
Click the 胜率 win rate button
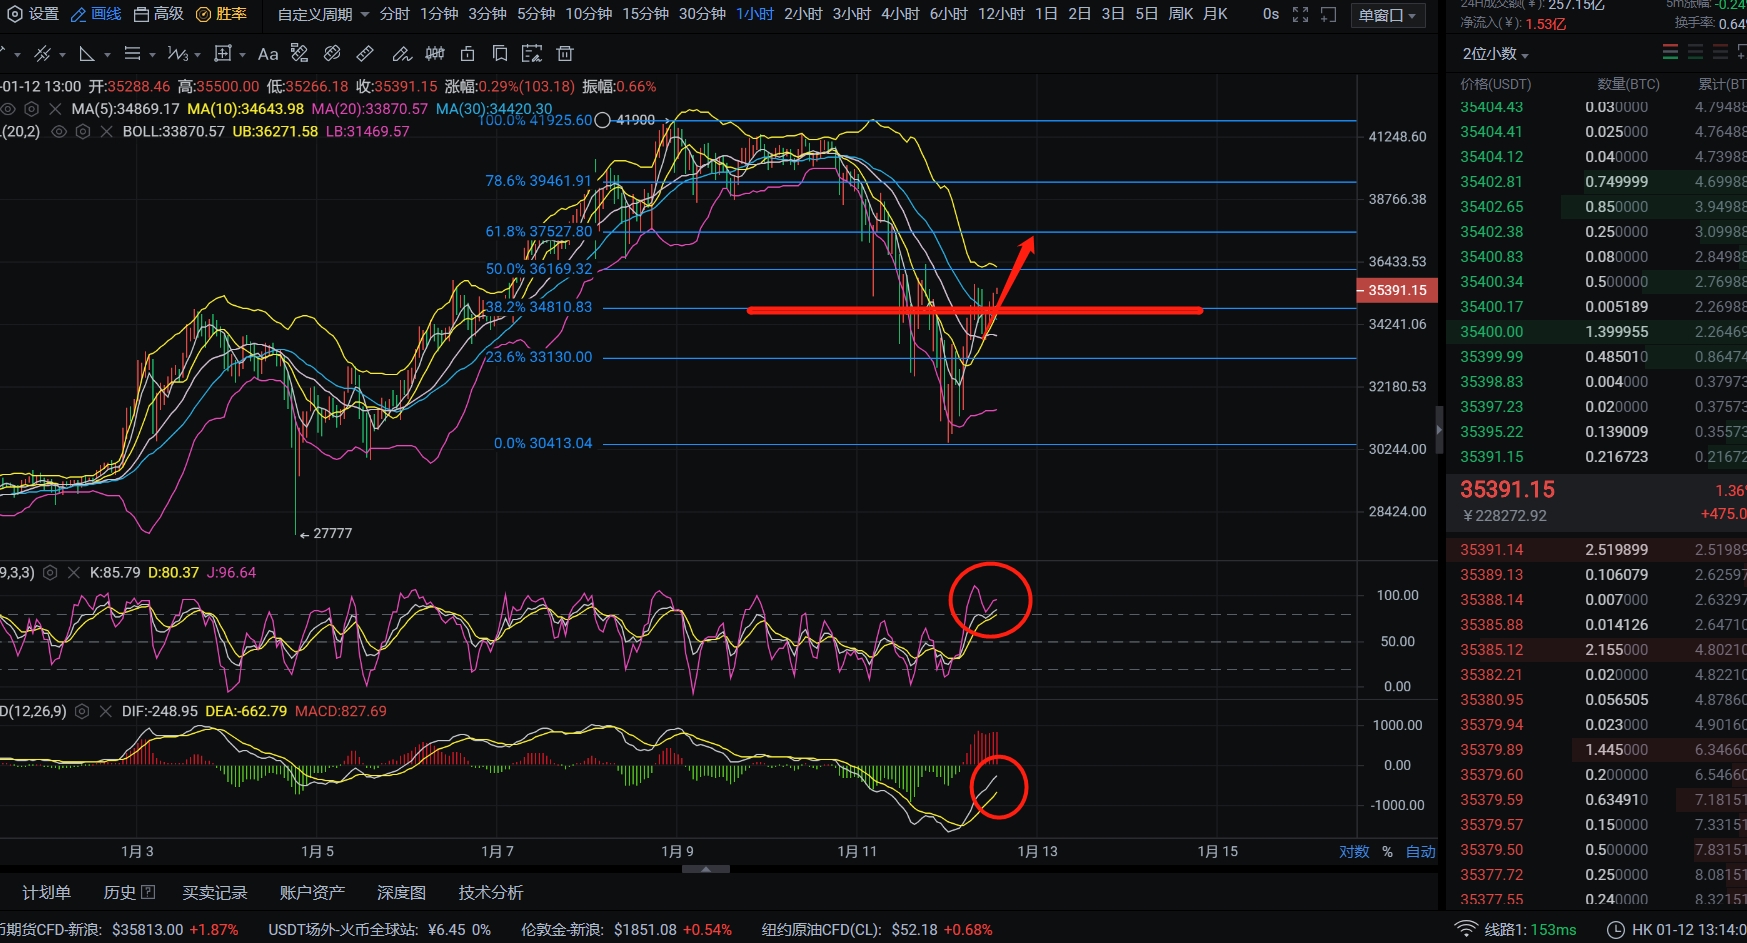pyautogui.click(x=221, y=14)
